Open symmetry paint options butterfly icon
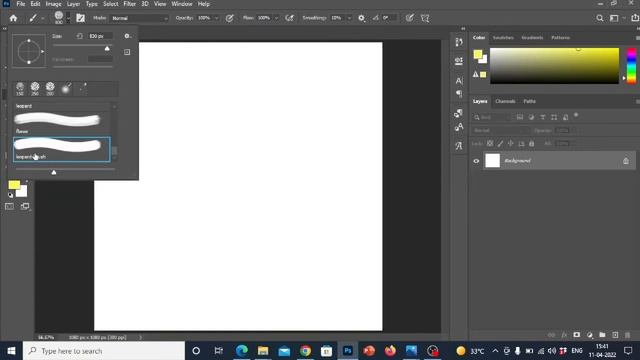Image resolution: width=640 pixels, height=360 pixels. (425, 18)
